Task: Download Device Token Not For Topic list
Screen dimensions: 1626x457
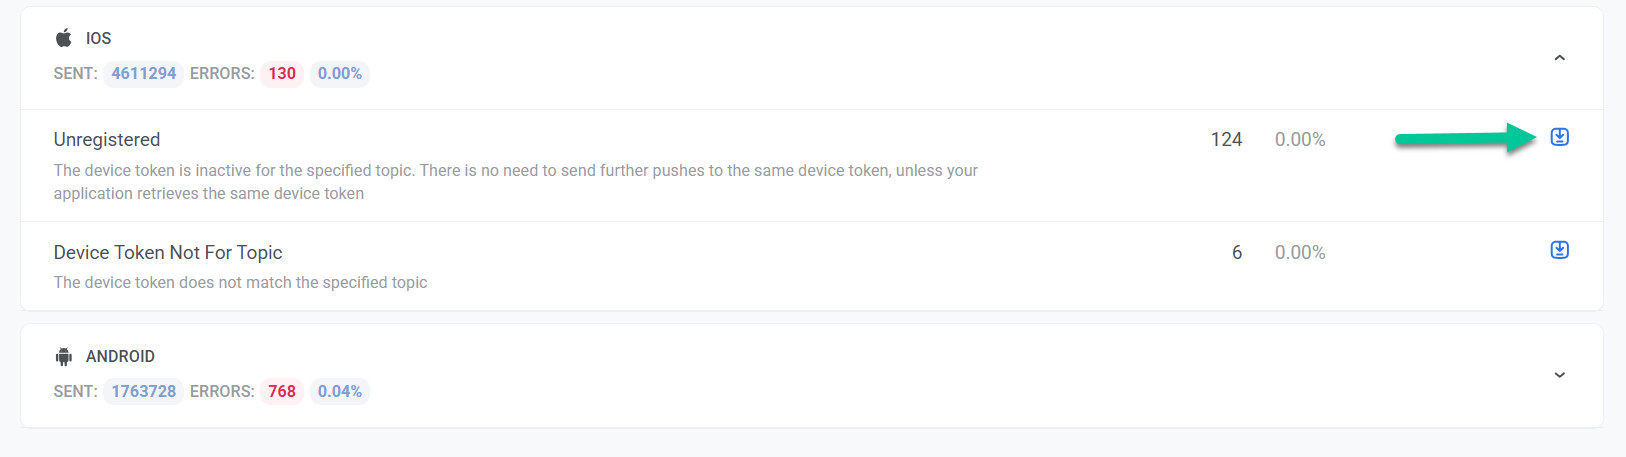Action: [x=1559, y=250]
